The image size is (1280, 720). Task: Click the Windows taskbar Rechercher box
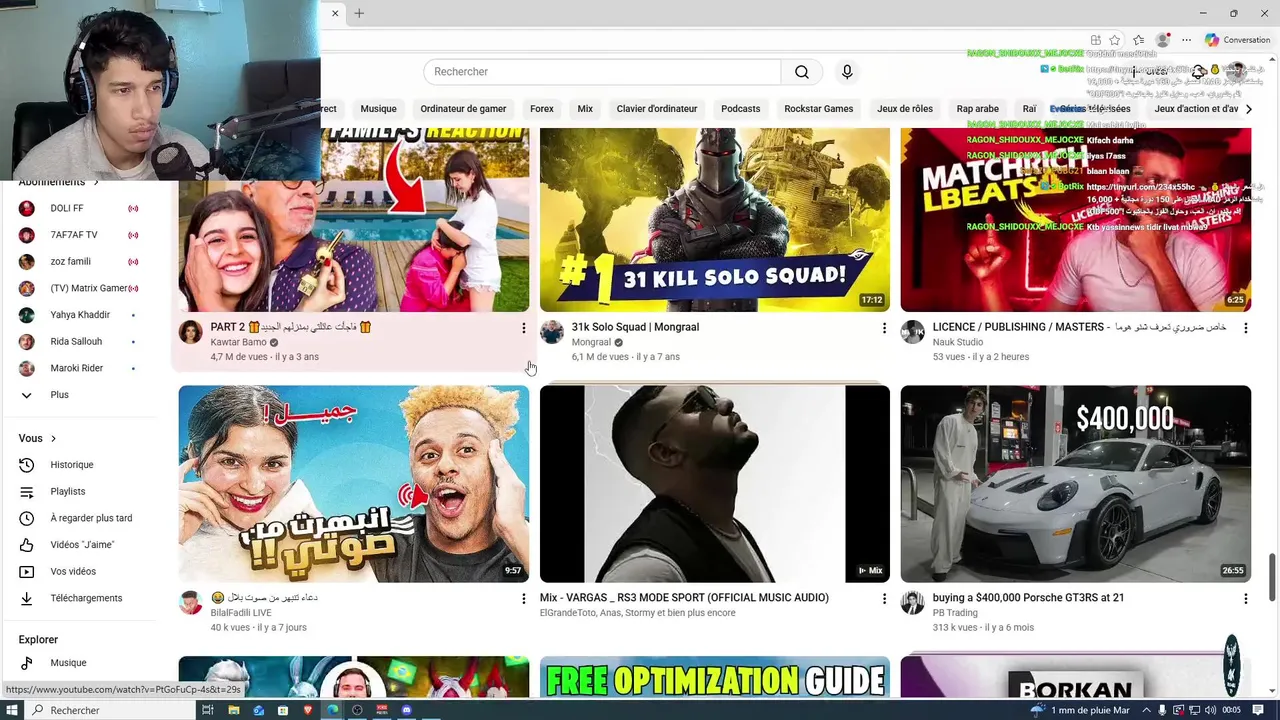pyautogui.click(x=110, y=710)
